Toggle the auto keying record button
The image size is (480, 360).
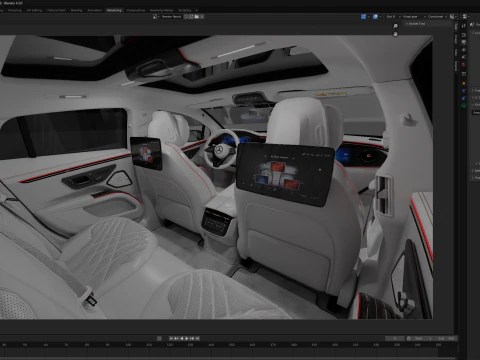coord(159,338)
